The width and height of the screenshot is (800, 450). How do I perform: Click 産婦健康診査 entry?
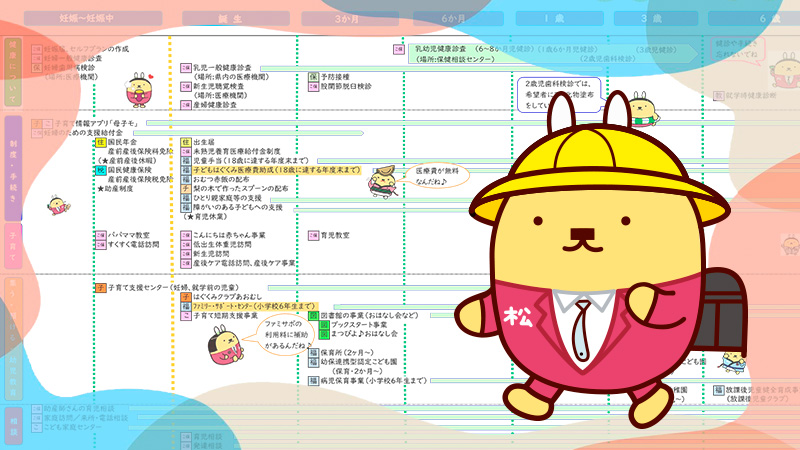215,105
